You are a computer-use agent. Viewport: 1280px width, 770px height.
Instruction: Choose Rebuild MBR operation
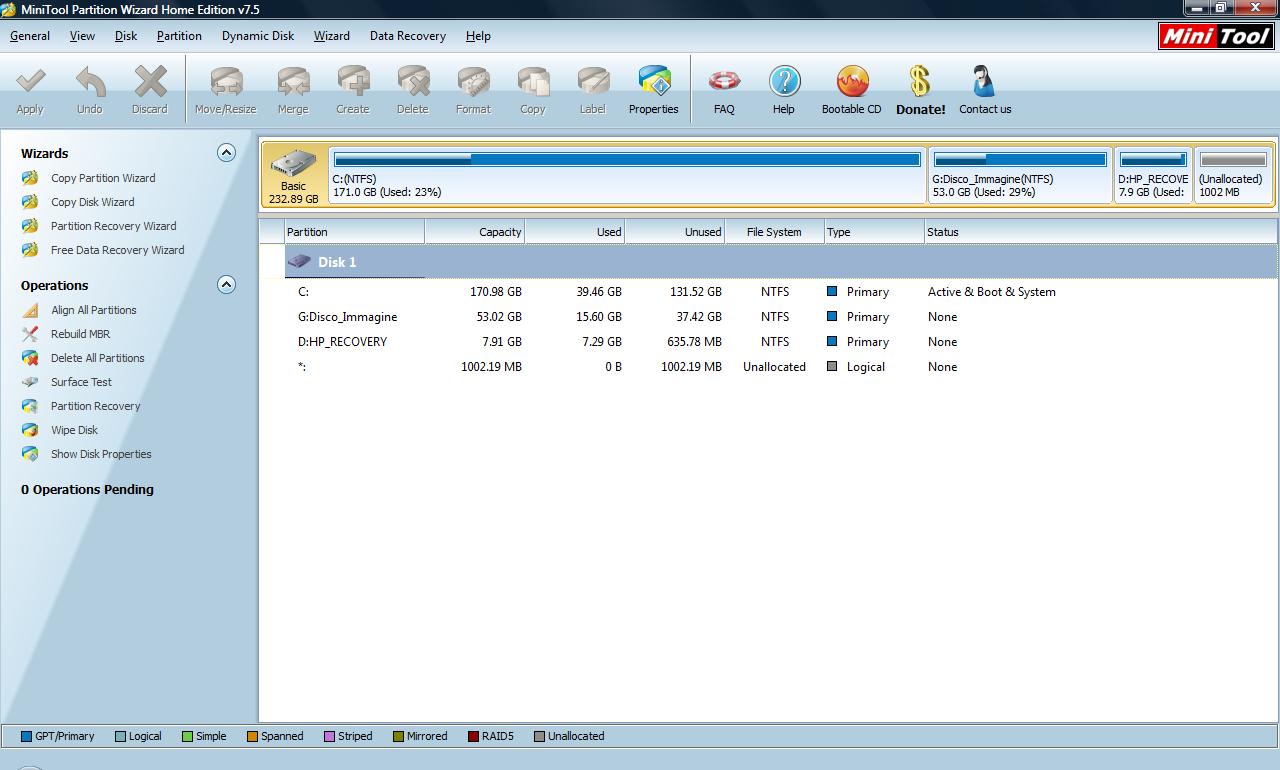point(80,334)
